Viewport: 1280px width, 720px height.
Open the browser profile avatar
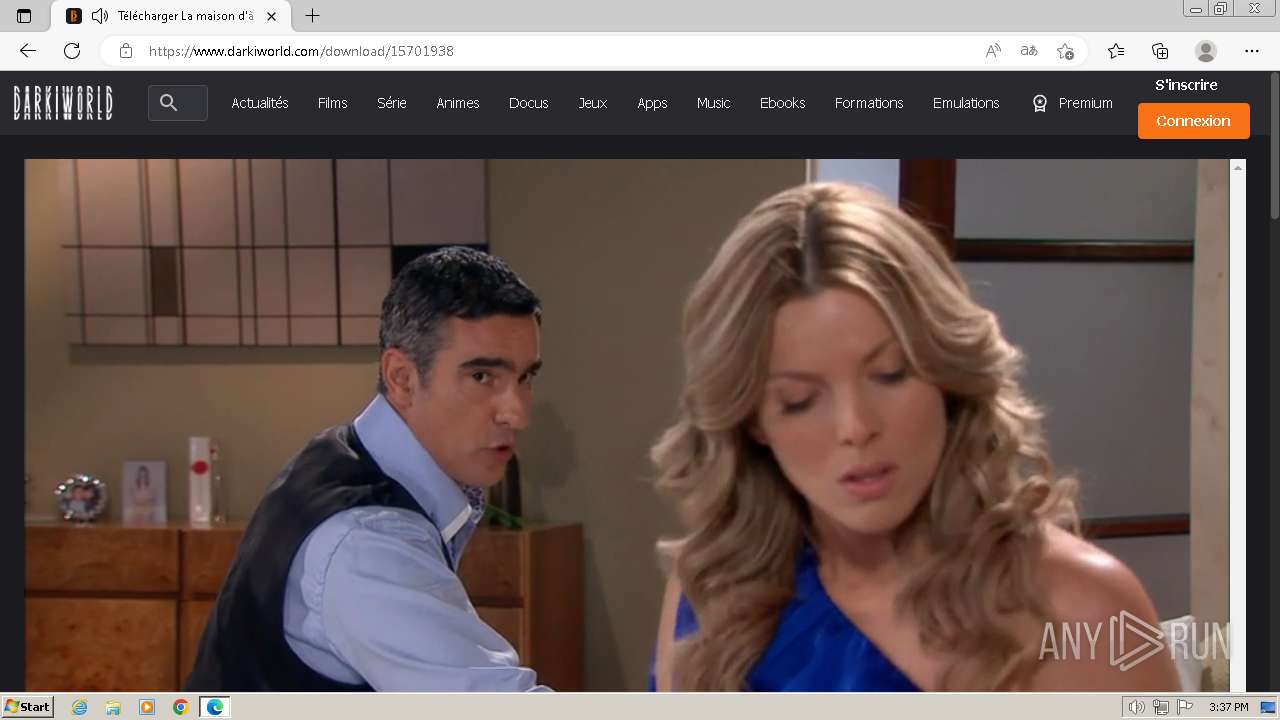1206,51
